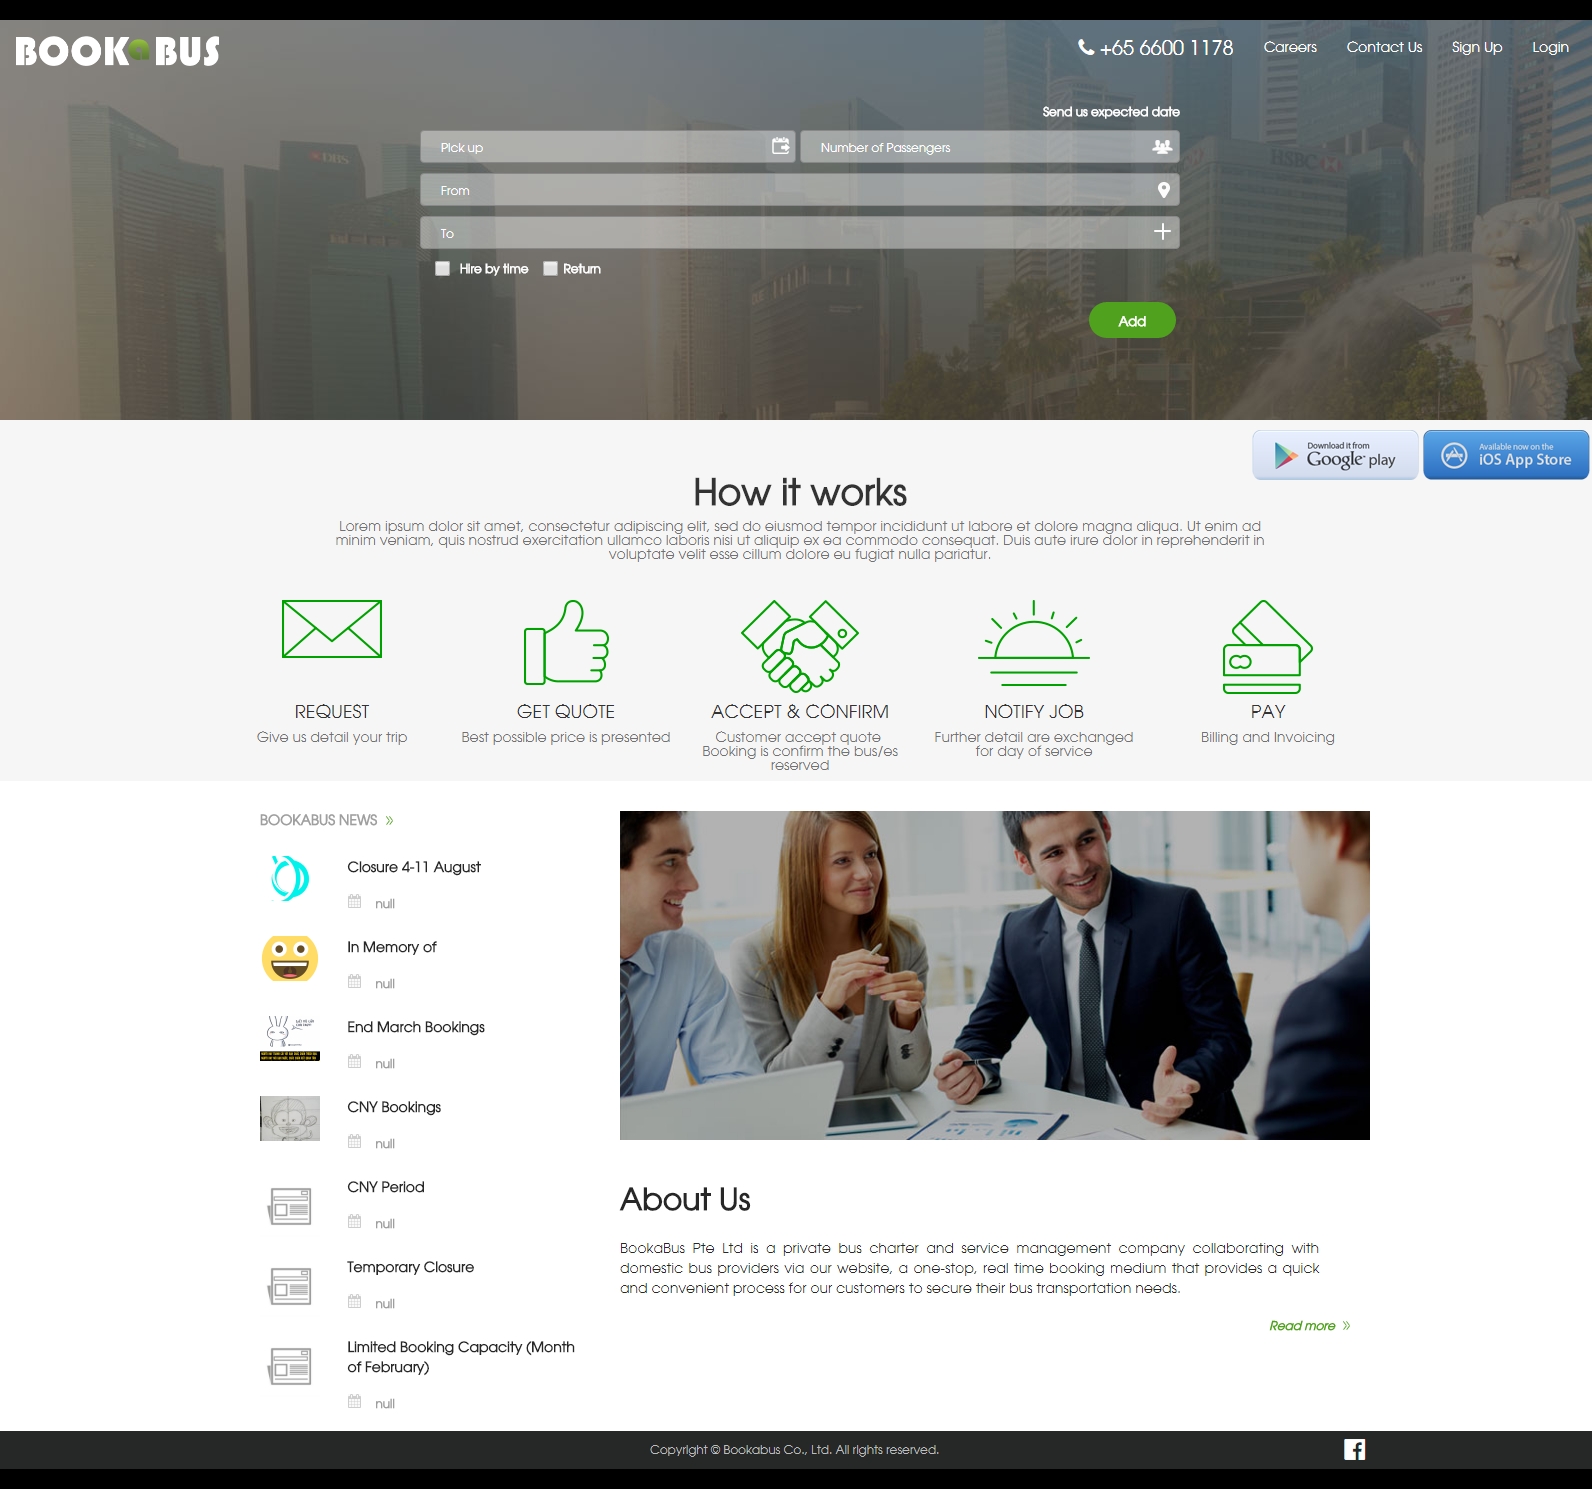The image size is (1592, 1489).
Task: Click the 'About Us' heading
Action: 685,1199
